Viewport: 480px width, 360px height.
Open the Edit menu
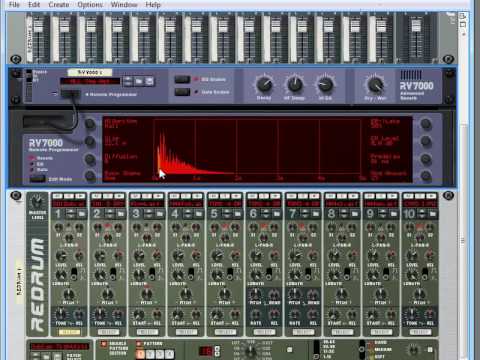click(x=34, y=5)
